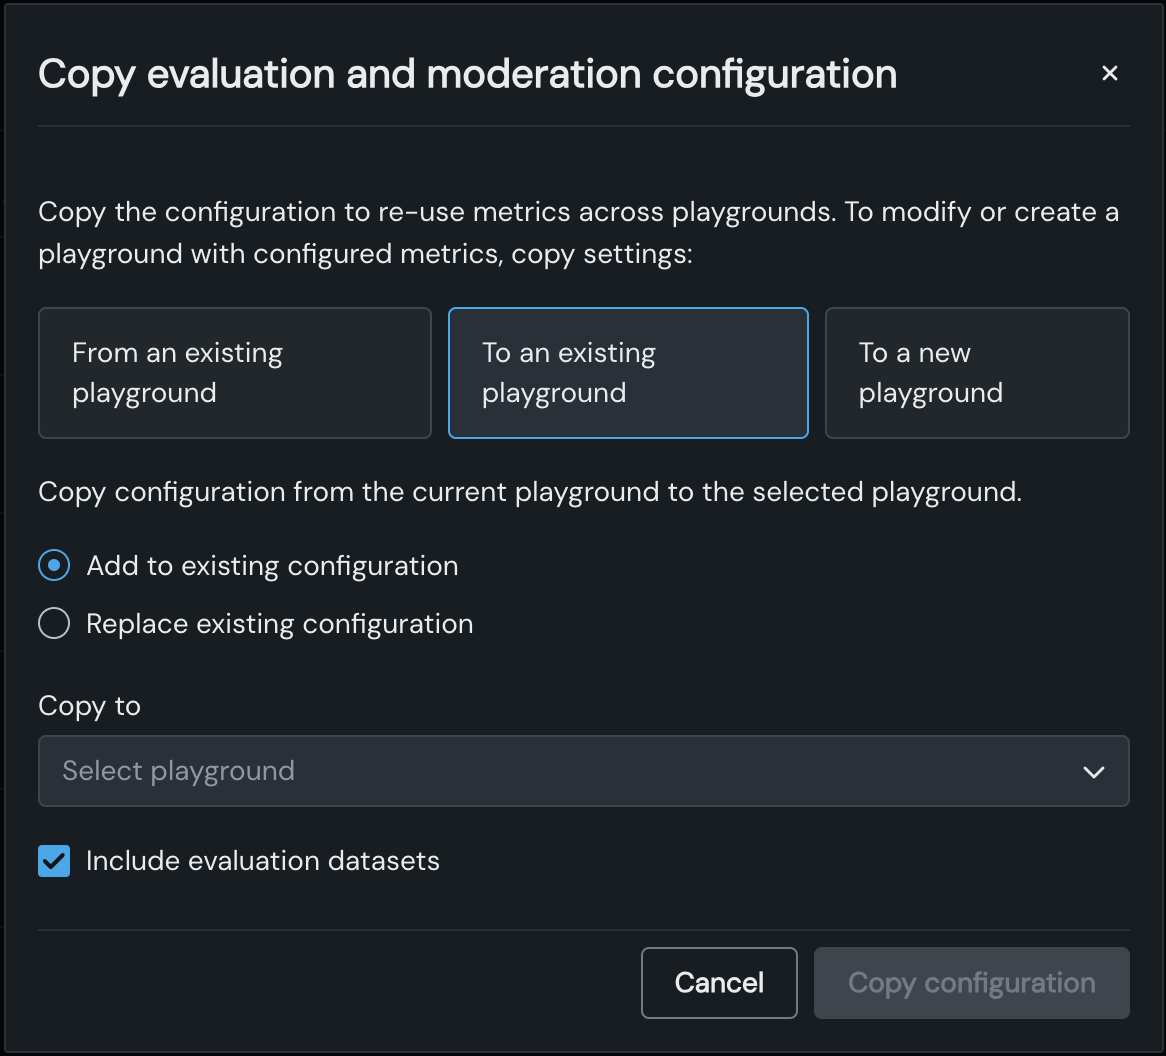Viewport: 1166px width, 1056px height.
Task: Close the dialog with the X icon
Action: [1109, 73]
